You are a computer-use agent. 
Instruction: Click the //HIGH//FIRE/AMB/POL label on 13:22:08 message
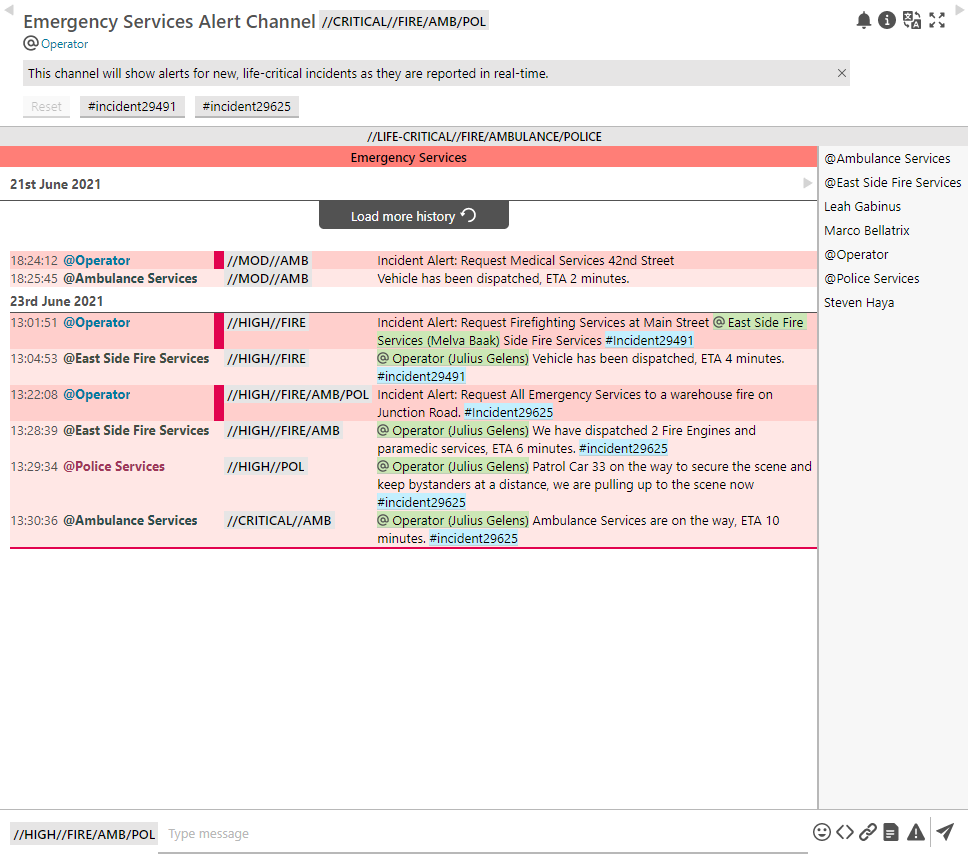298,394
